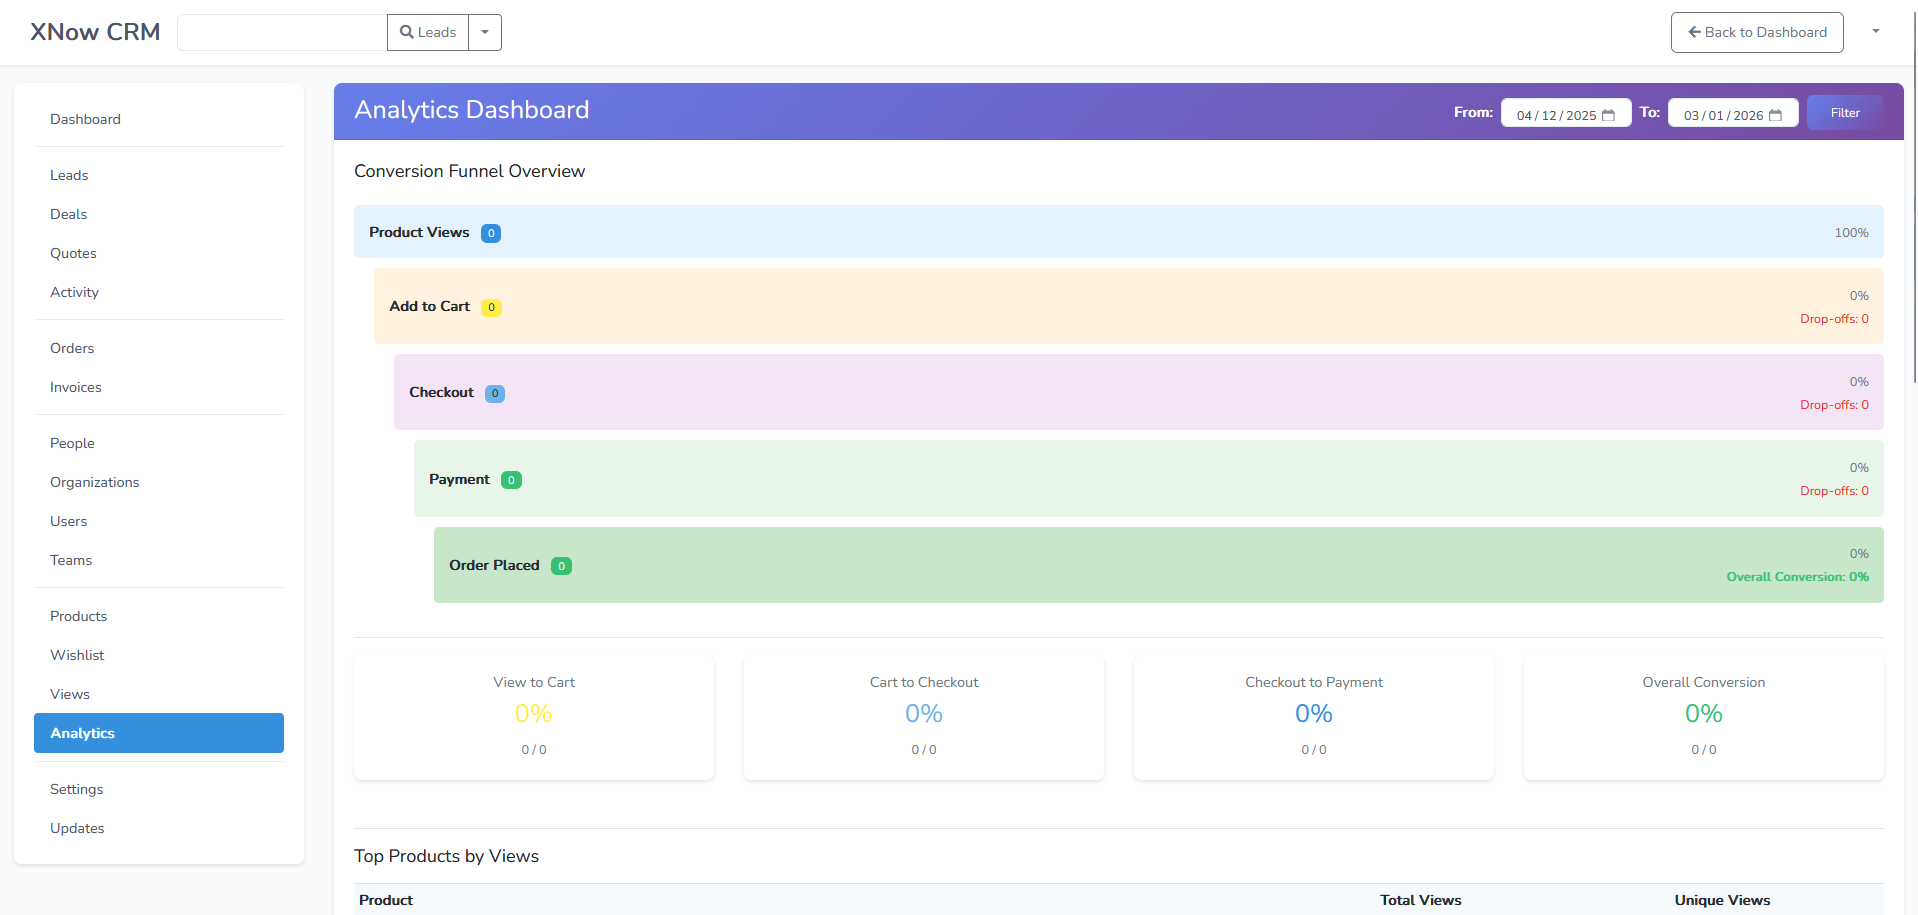Navigate to Wishlist in the sidebar
The height and width of the screenshot is (915, 1918).
coord(77,655)
